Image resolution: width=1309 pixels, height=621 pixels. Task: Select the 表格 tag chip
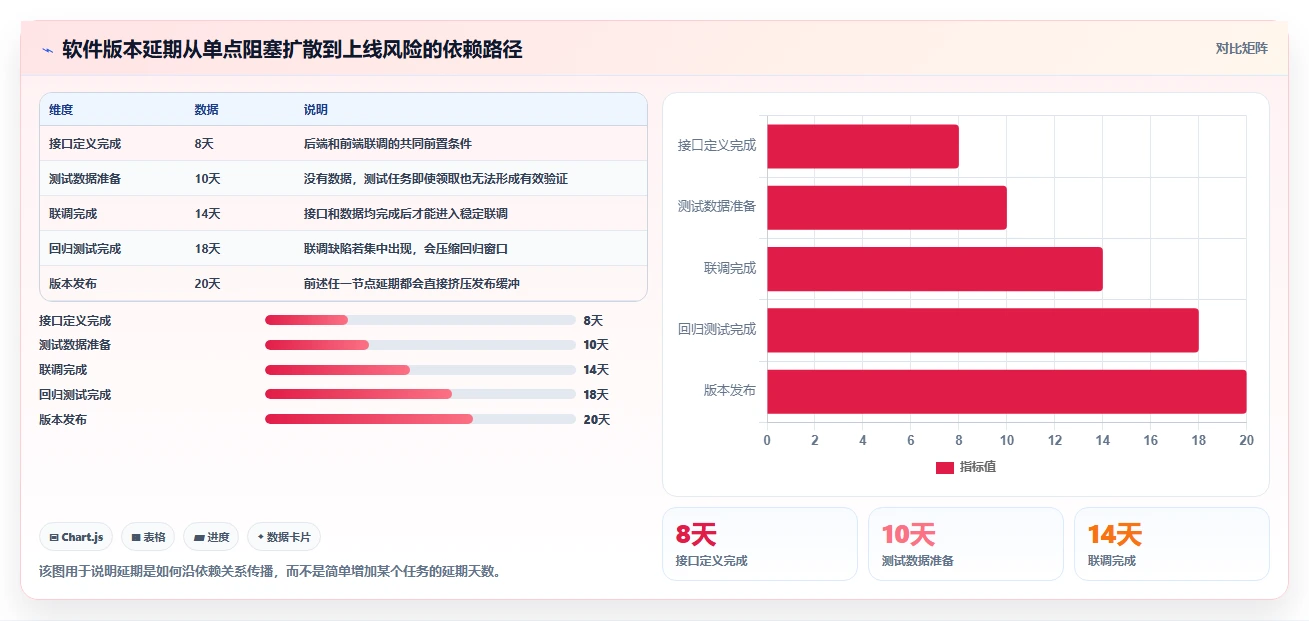148,537
